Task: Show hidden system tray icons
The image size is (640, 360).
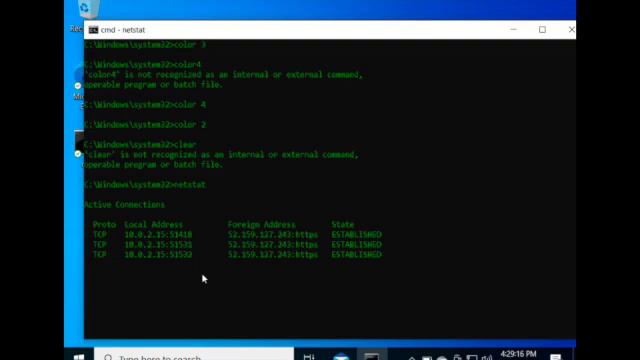Action: point(412,358)
